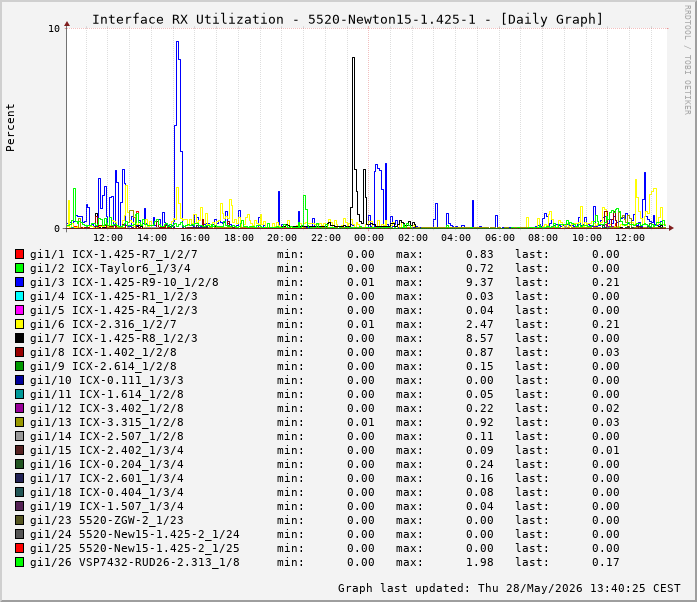The width and height of the screenshot is (697, 602).
Task: Click legend entry gi1/1 ICX-1.425-R7_1/2/7
Action: point(113,254)
